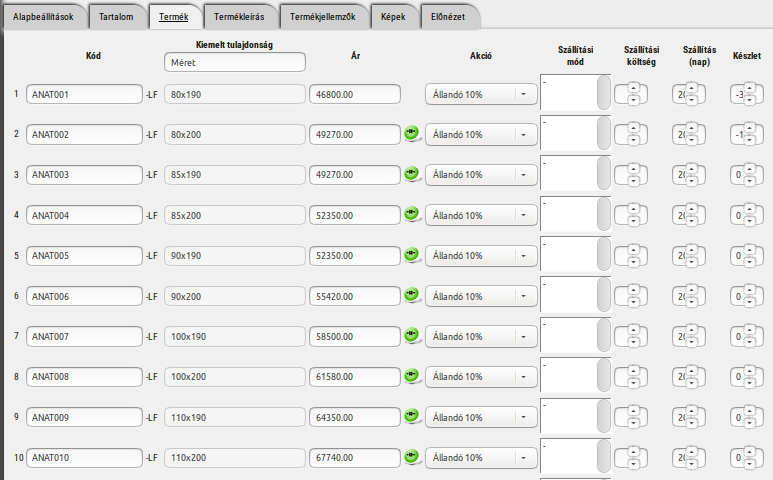Click the size field showing 85x190
This screenshot has height=480, width=773.
(x=235, y=175)
